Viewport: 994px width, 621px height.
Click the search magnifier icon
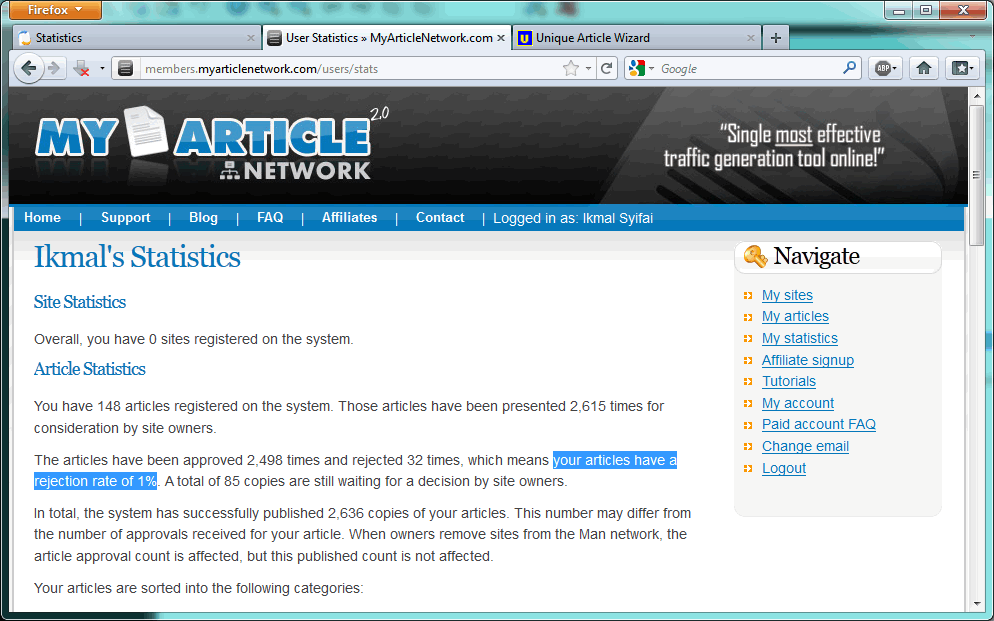point(849,68)
